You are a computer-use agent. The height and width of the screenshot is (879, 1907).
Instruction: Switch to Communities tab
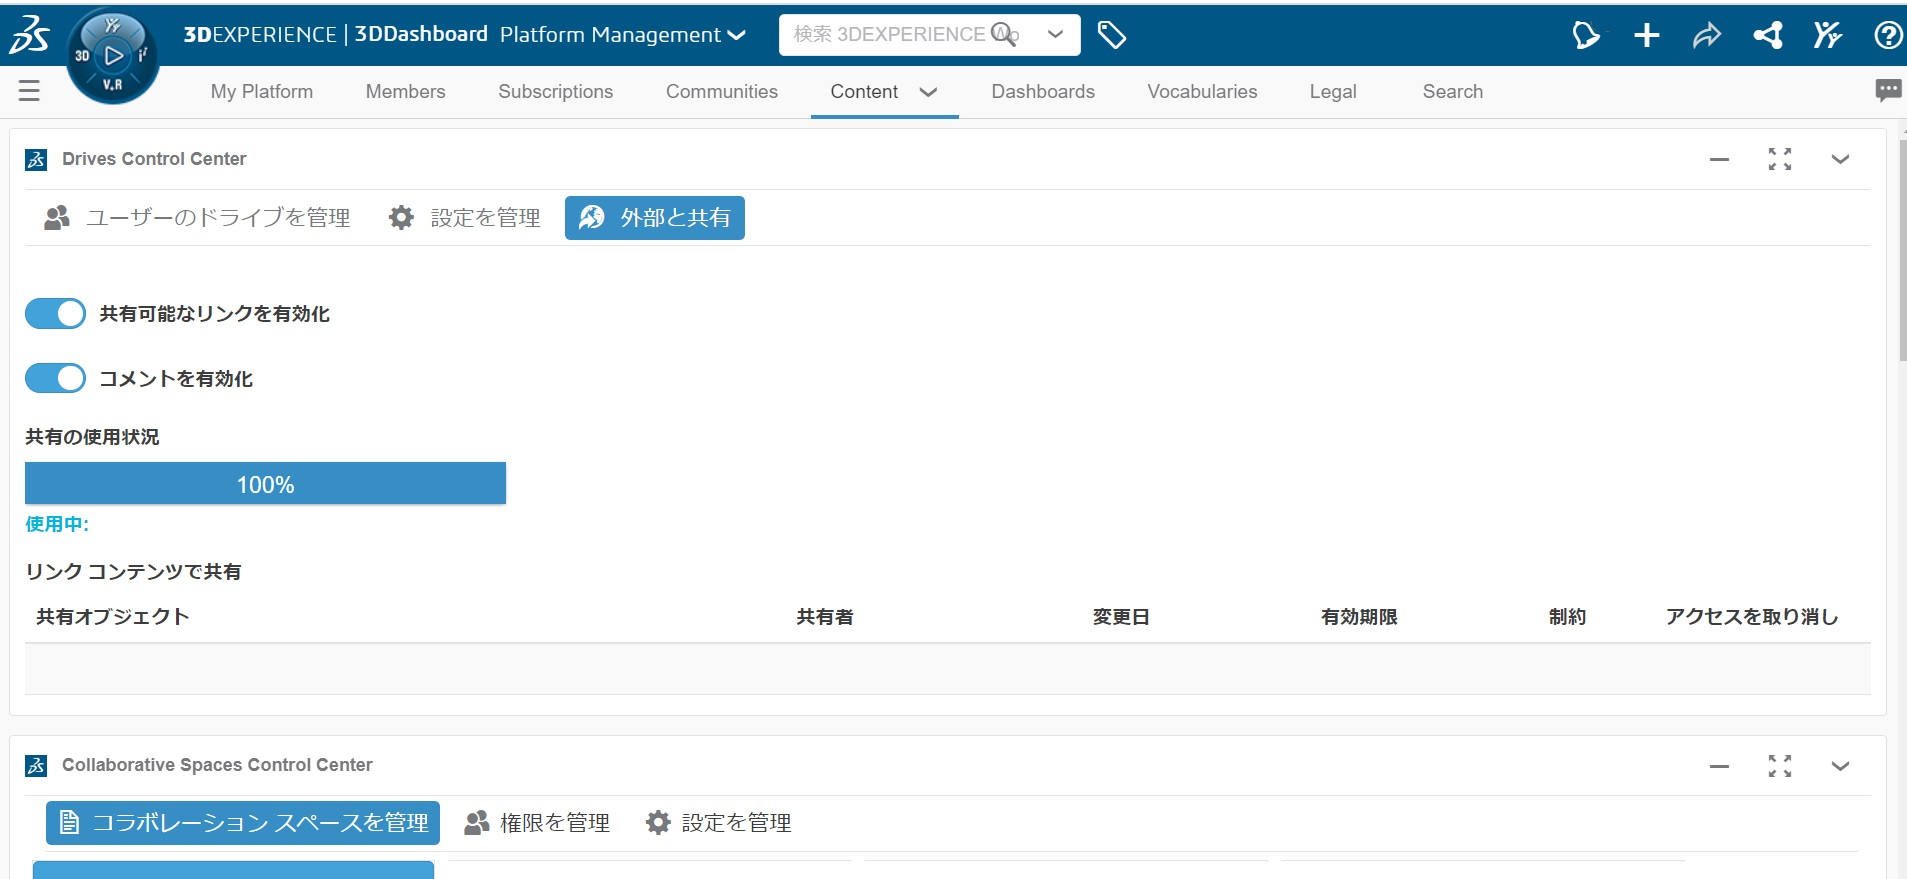722,91
